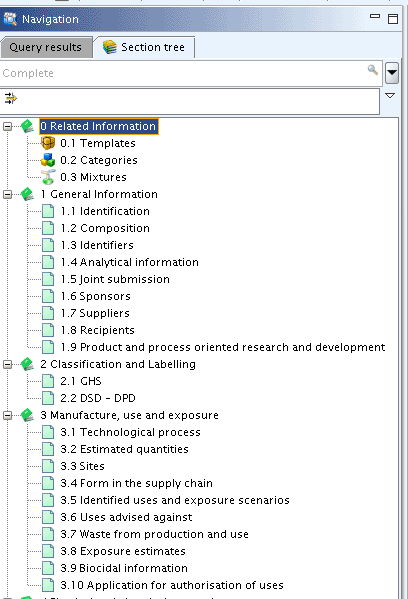
Task: Click the green book icon beside General Information
Action: [x=27, y=194]
